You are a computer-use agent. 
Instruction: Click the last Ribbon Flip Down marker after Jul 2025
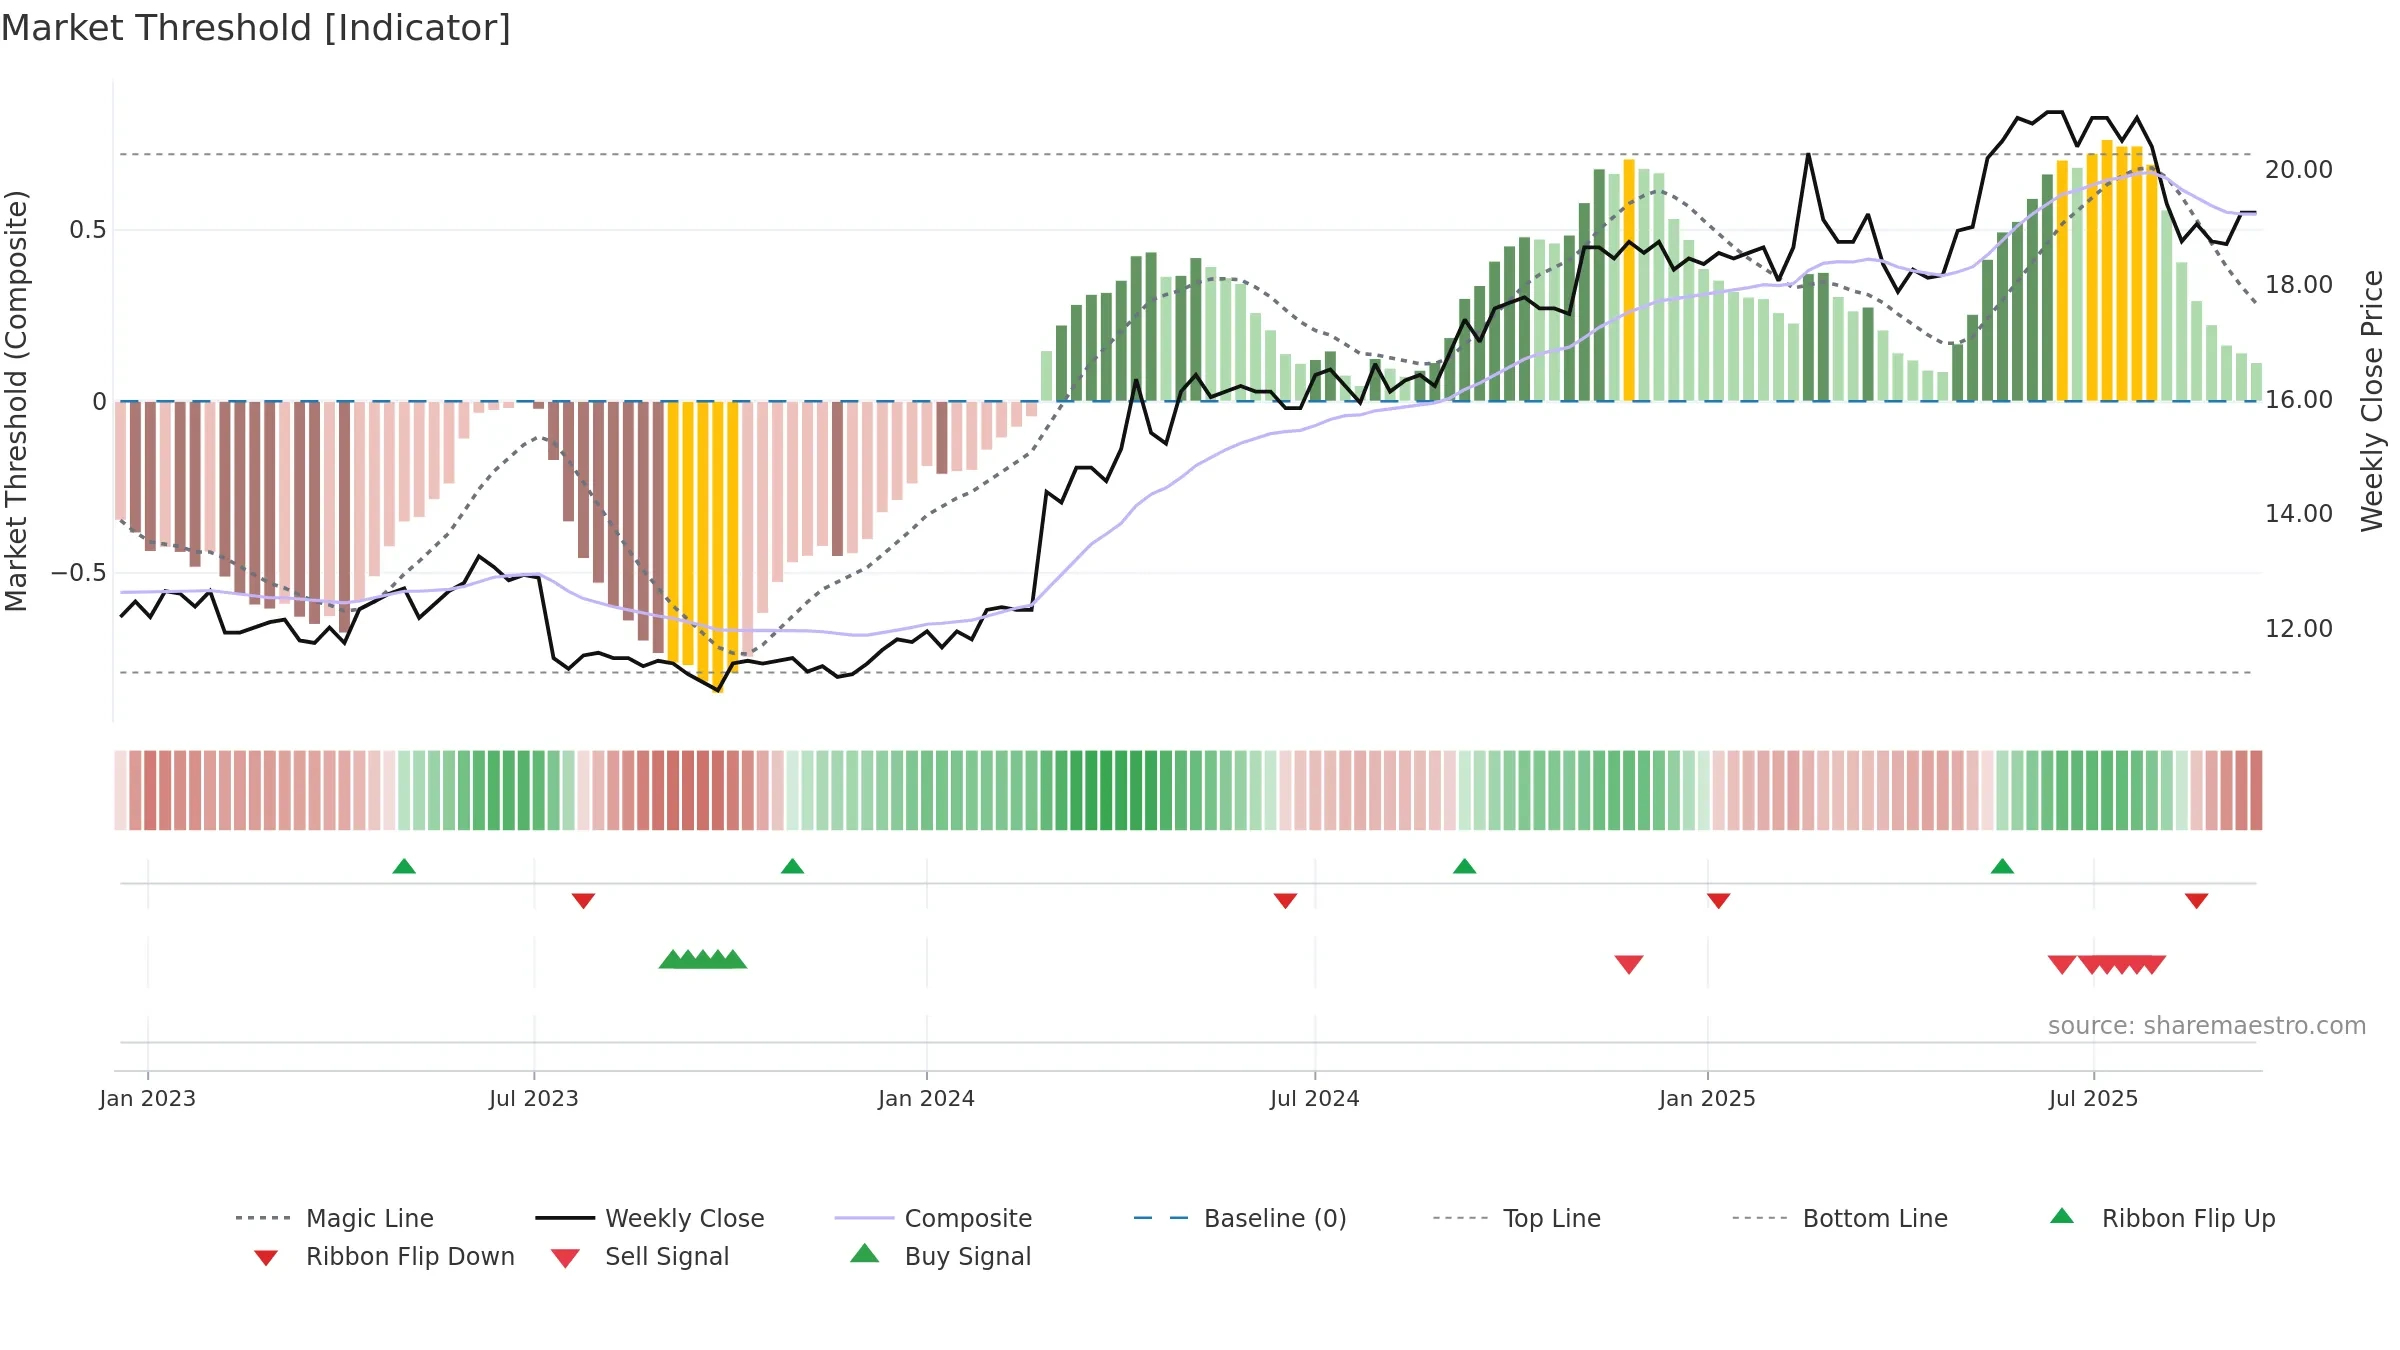2196,901
